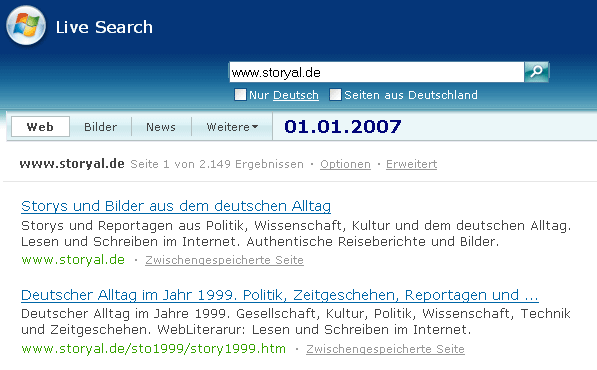This screenshot has width=597, height=370.
Task: Open the Erweitert search link
Action: pyautogui.click(x=412, y=164)
